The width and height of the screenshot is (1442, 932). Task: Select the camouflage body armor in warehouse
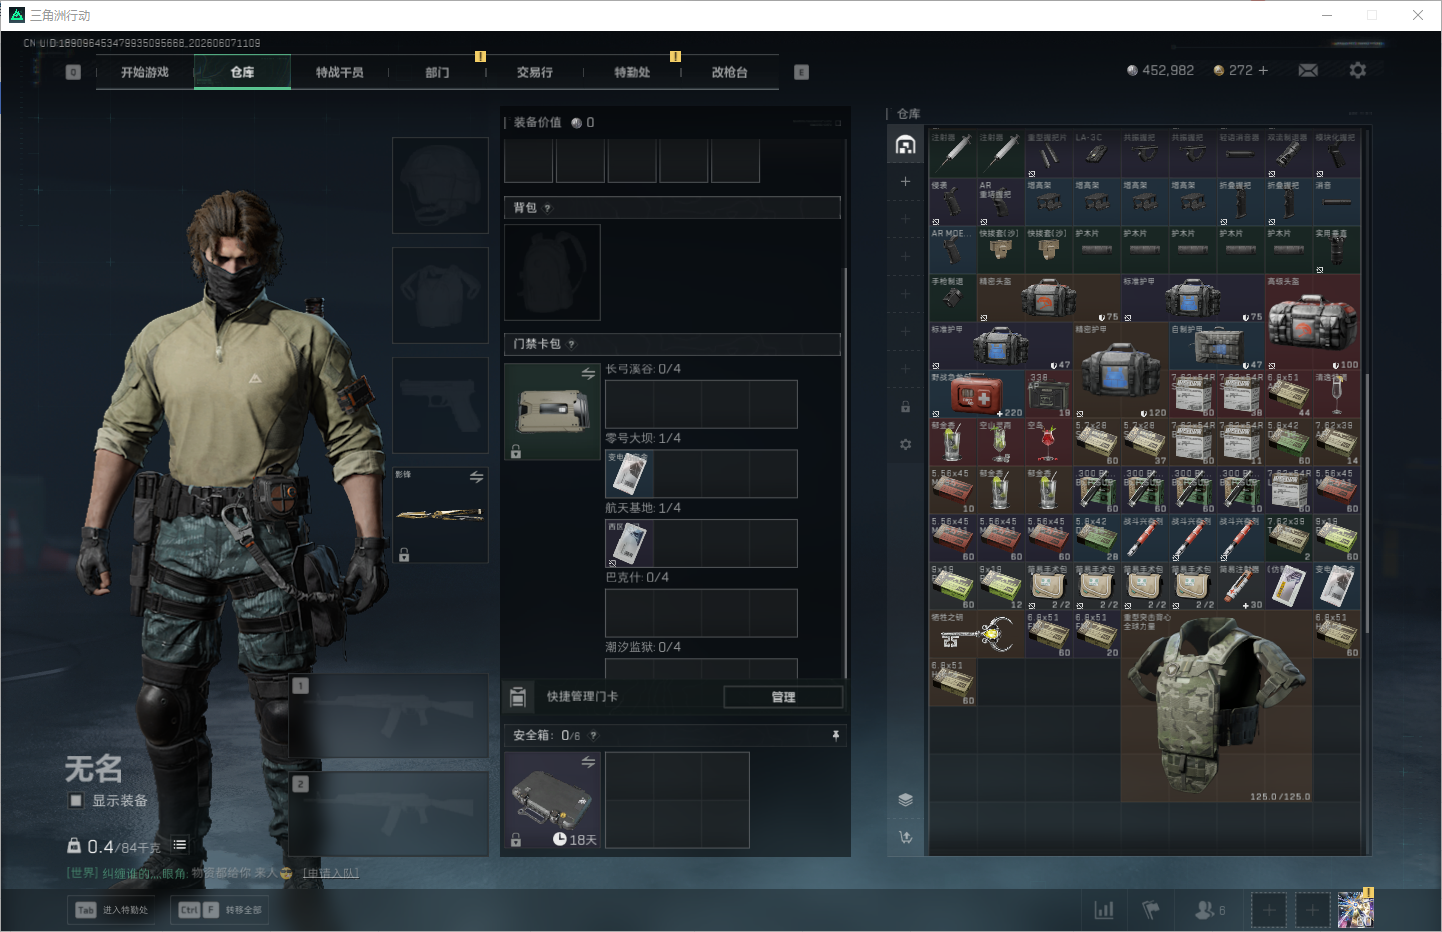point(1216,707)
